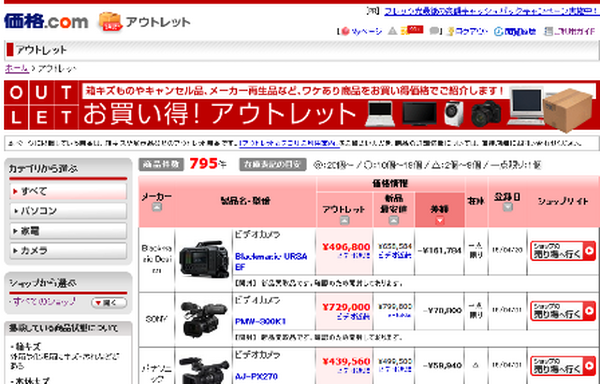600x384 pixels.
Task: Open the blue outlet explanation link in notice
Action: pos(289,143)
